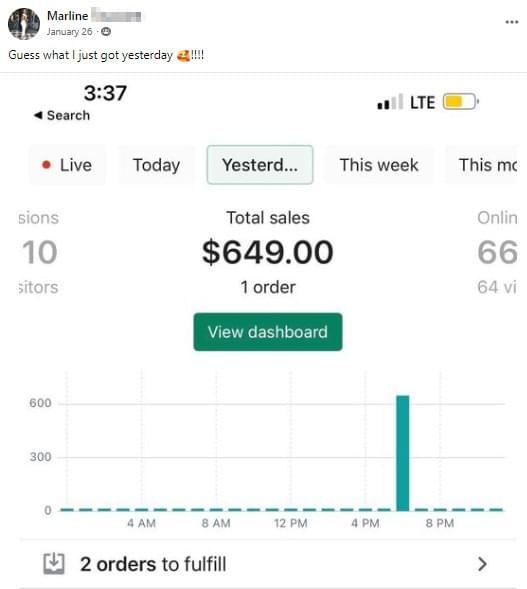Open the post options three-dot menu
This screenshot has height=589, width=527.
(x=512, y=22)
